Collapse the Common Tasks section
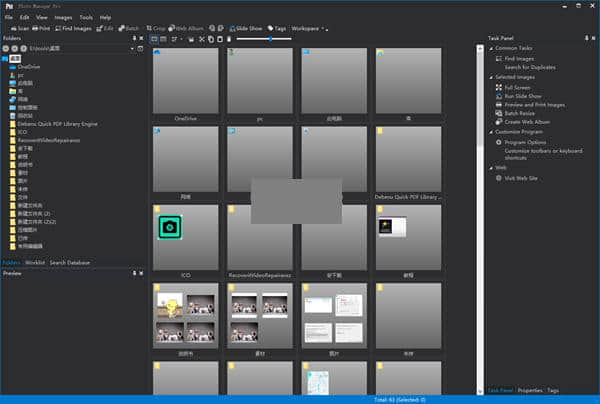Image resolution: width=600 pixels, height=404 pixels. (x=491, y=48)
